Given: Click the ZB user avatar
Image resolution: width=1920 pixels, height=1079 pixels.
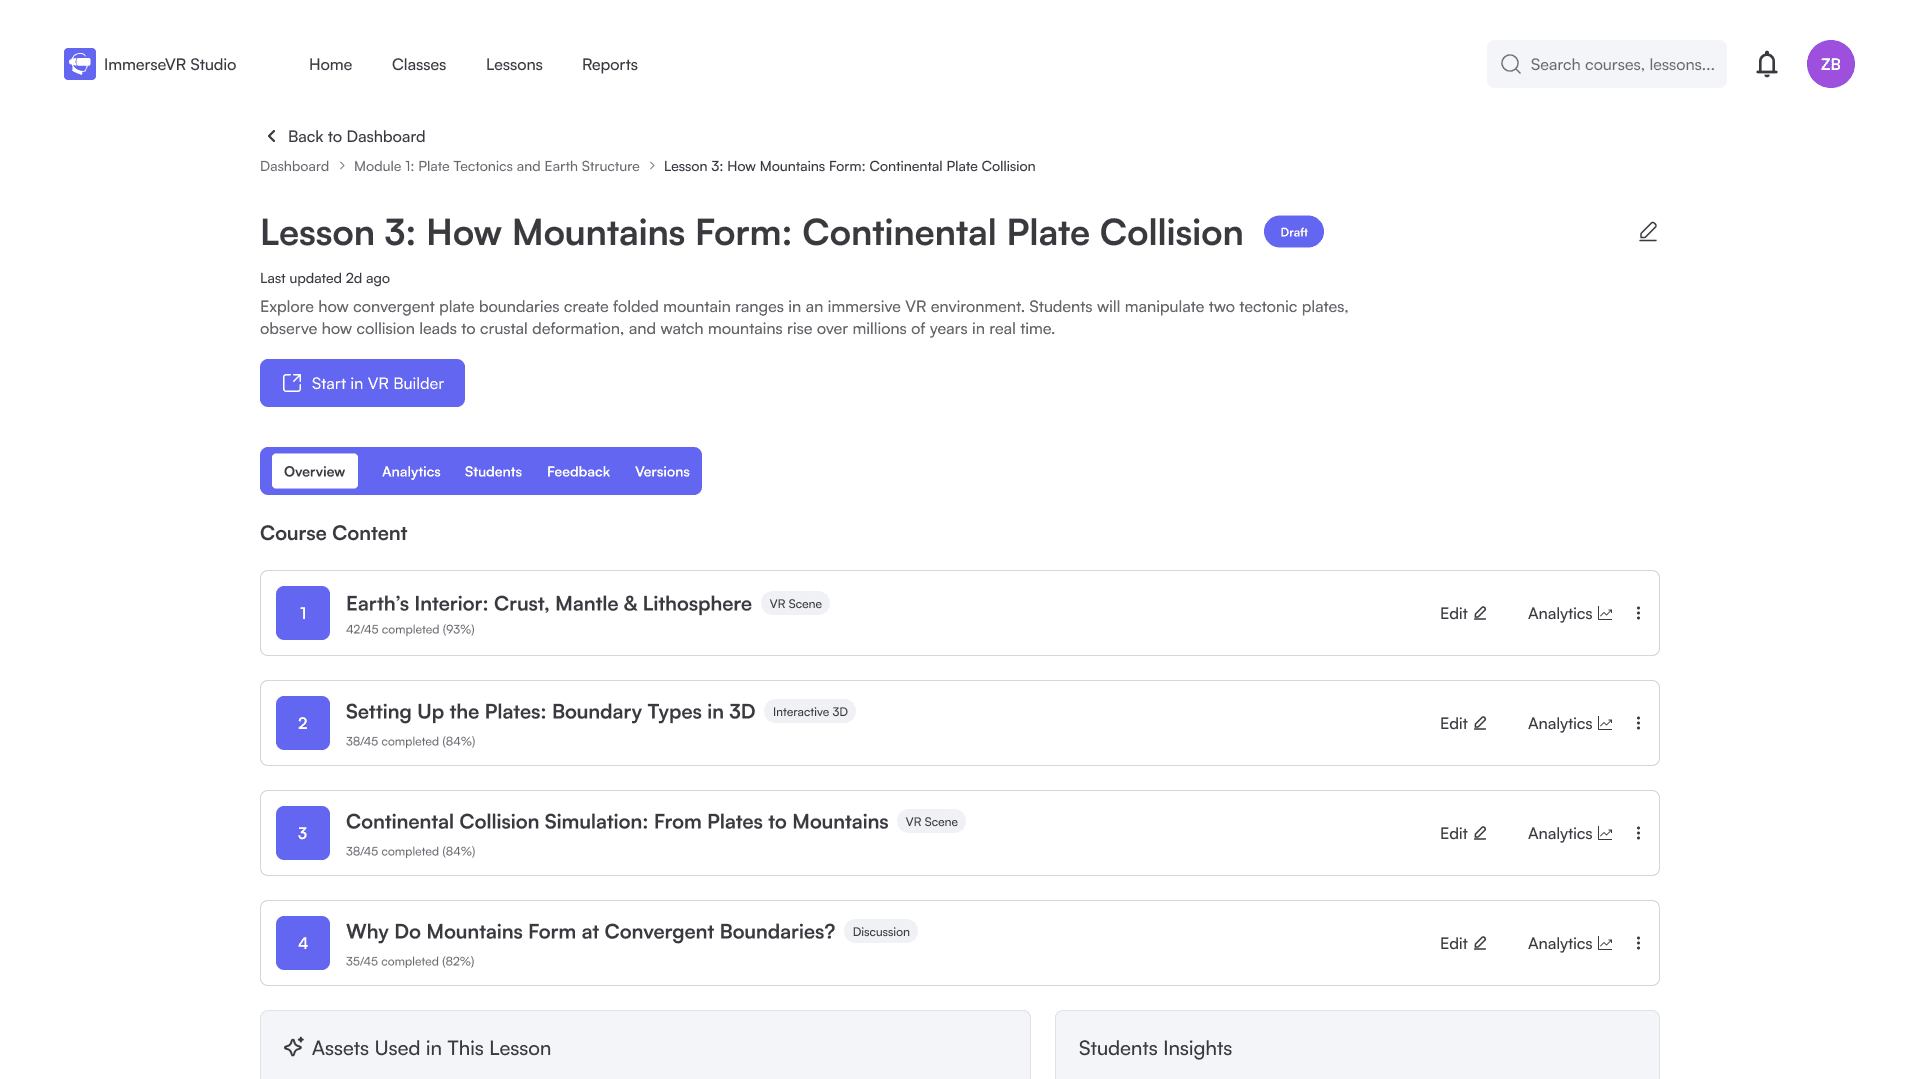Looking at the screenshot, I should 1830,64.
